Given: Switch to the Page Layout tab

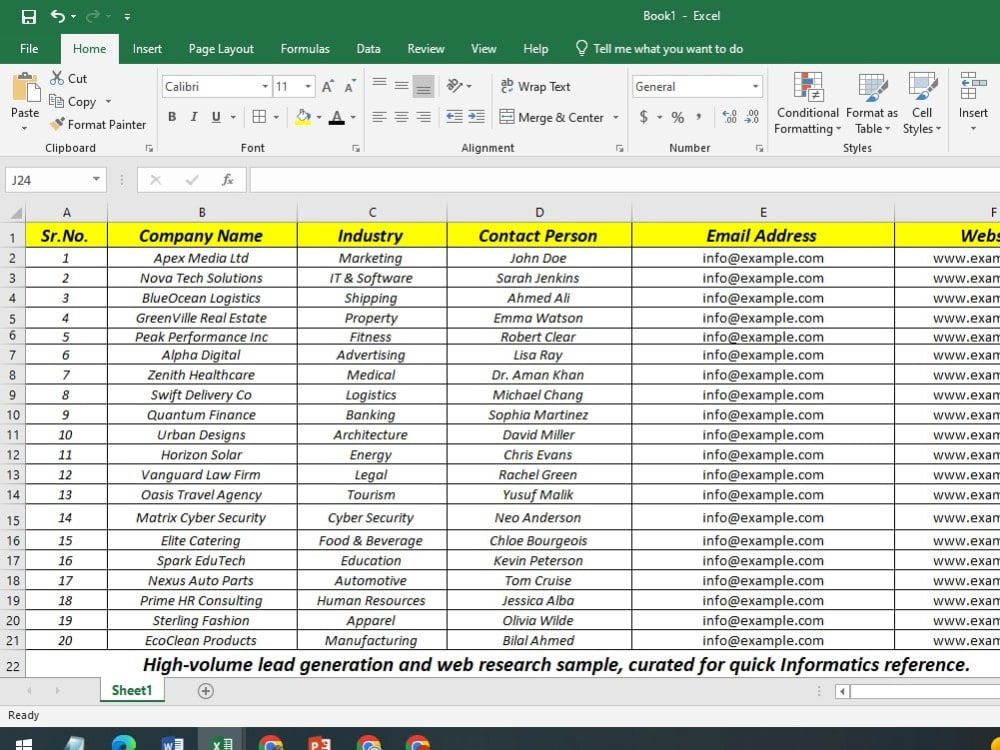Looking at the screenshot, I should (221, 48).
